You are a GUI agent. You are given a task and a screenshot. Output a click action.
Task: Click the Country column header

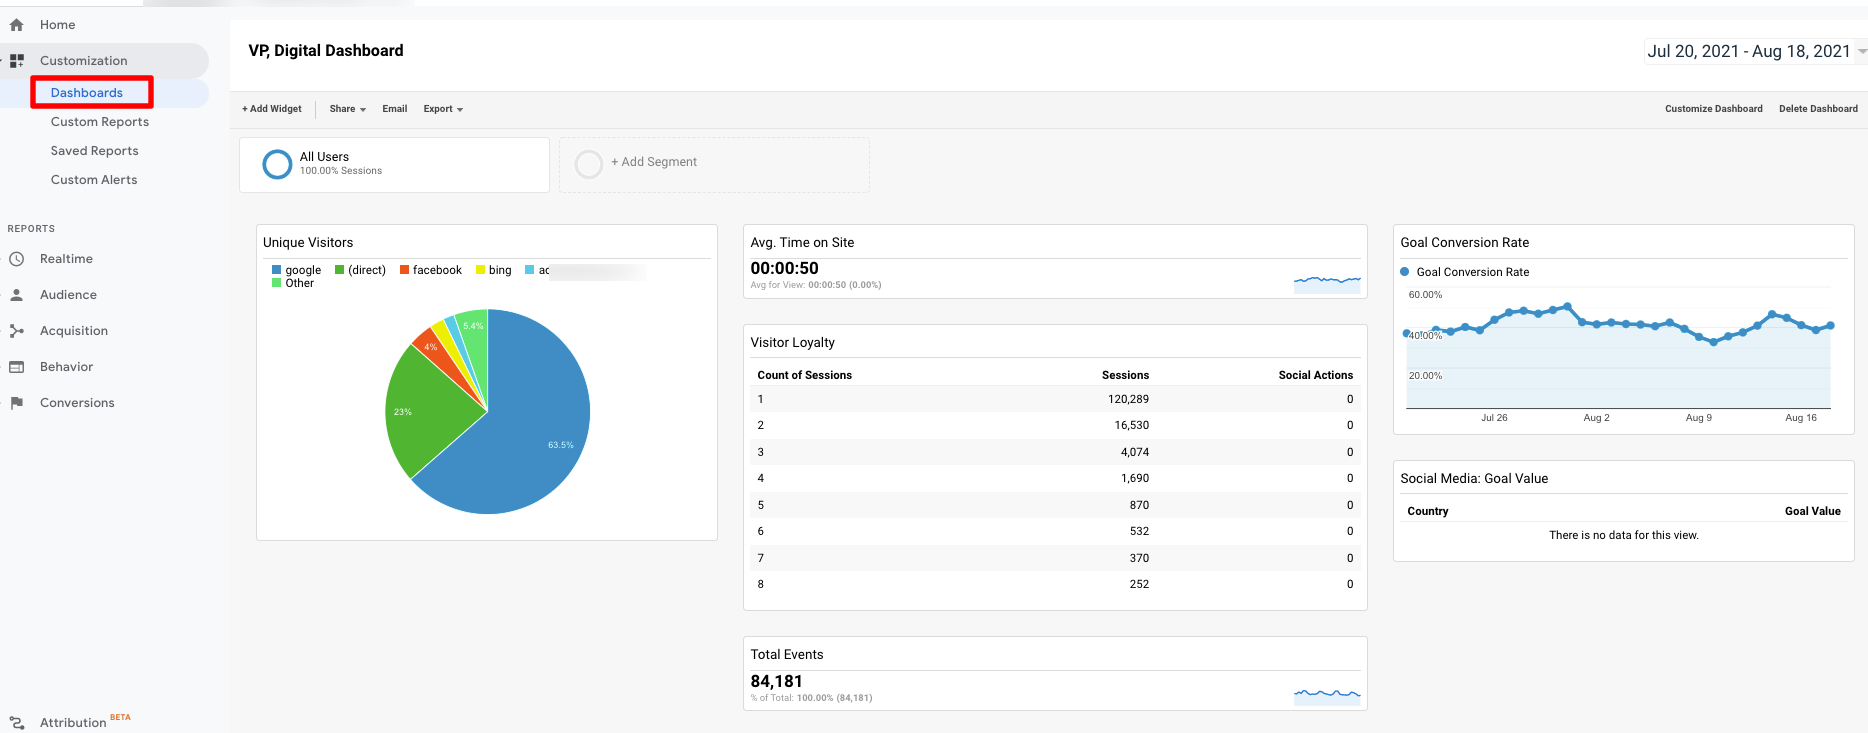point(1427,511)
